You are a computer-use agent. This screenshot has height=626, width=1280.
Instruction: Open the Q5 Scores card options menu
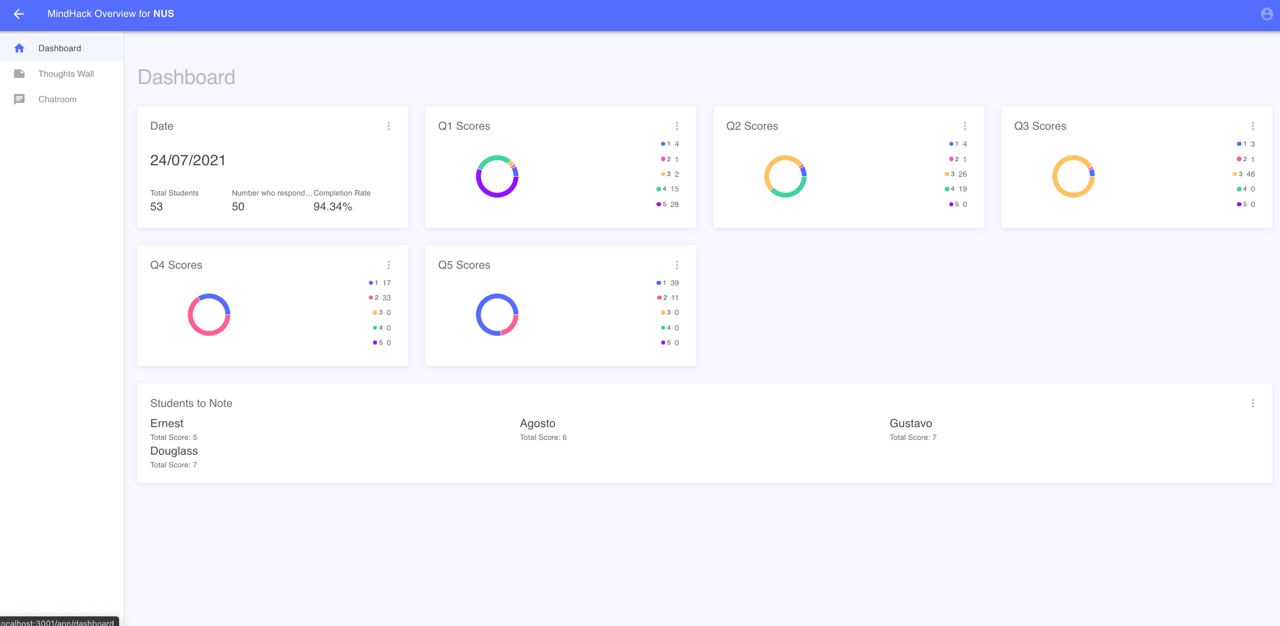(x=677, y=265)
